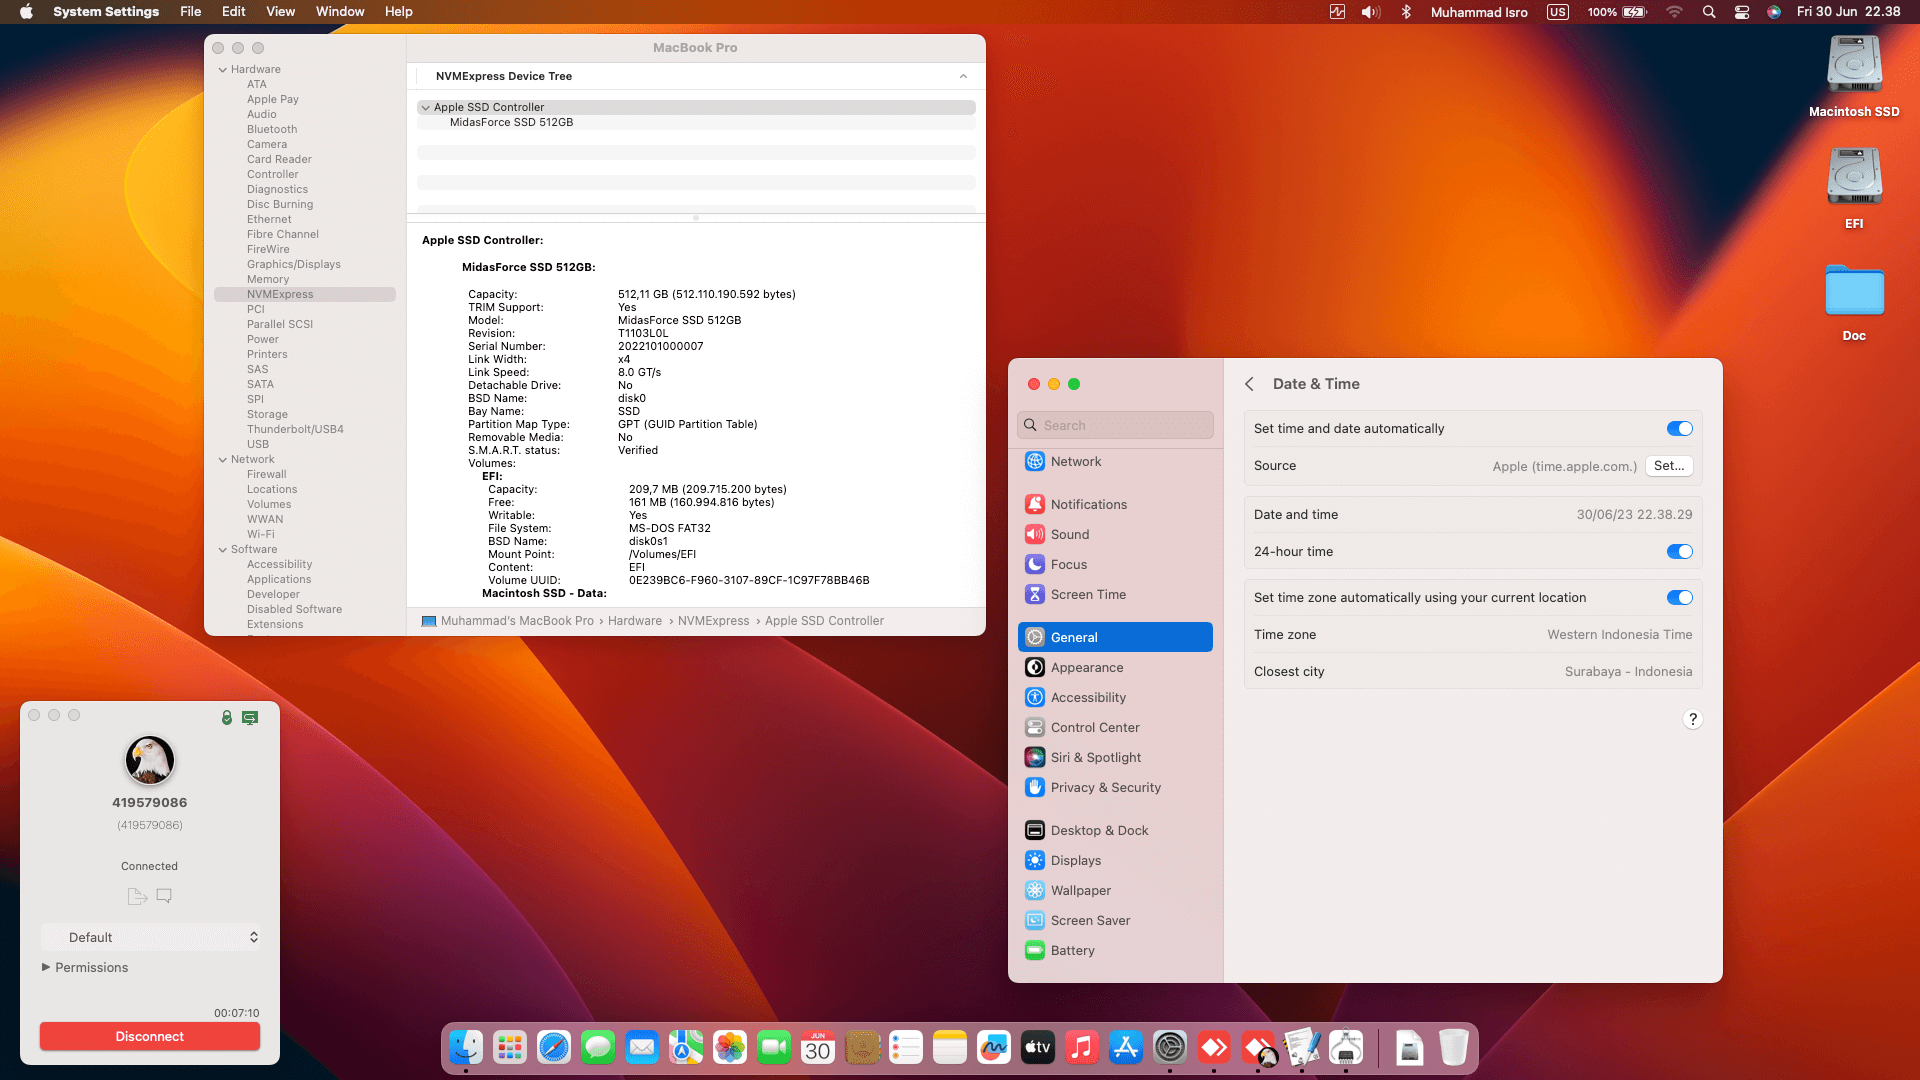Click the Search field in System Settings
This screenshot has width=1920, height=1080.
point(1115,426)
